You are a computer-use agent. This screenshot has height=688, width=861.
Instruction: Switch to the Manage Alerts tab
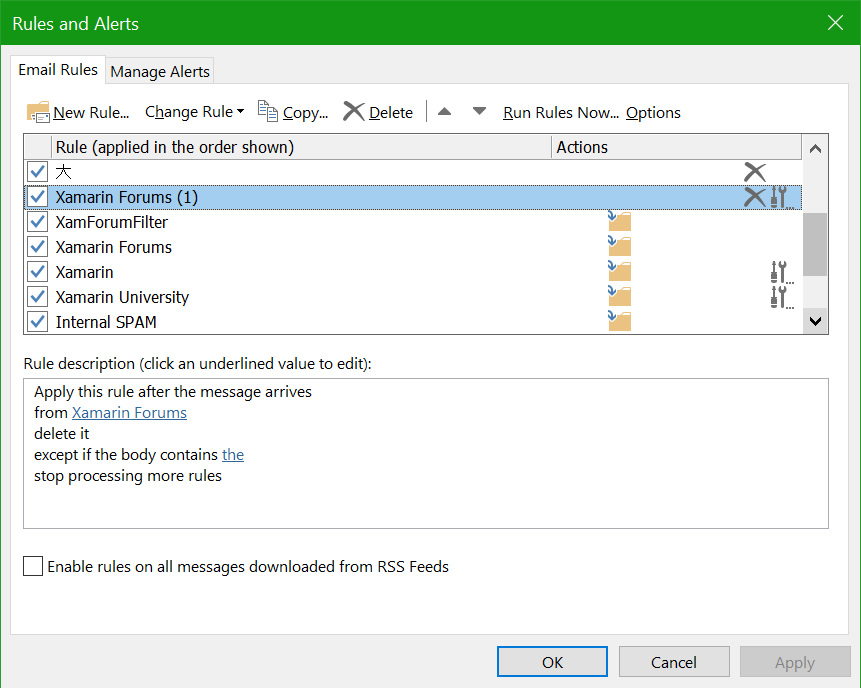pos(160,71)
